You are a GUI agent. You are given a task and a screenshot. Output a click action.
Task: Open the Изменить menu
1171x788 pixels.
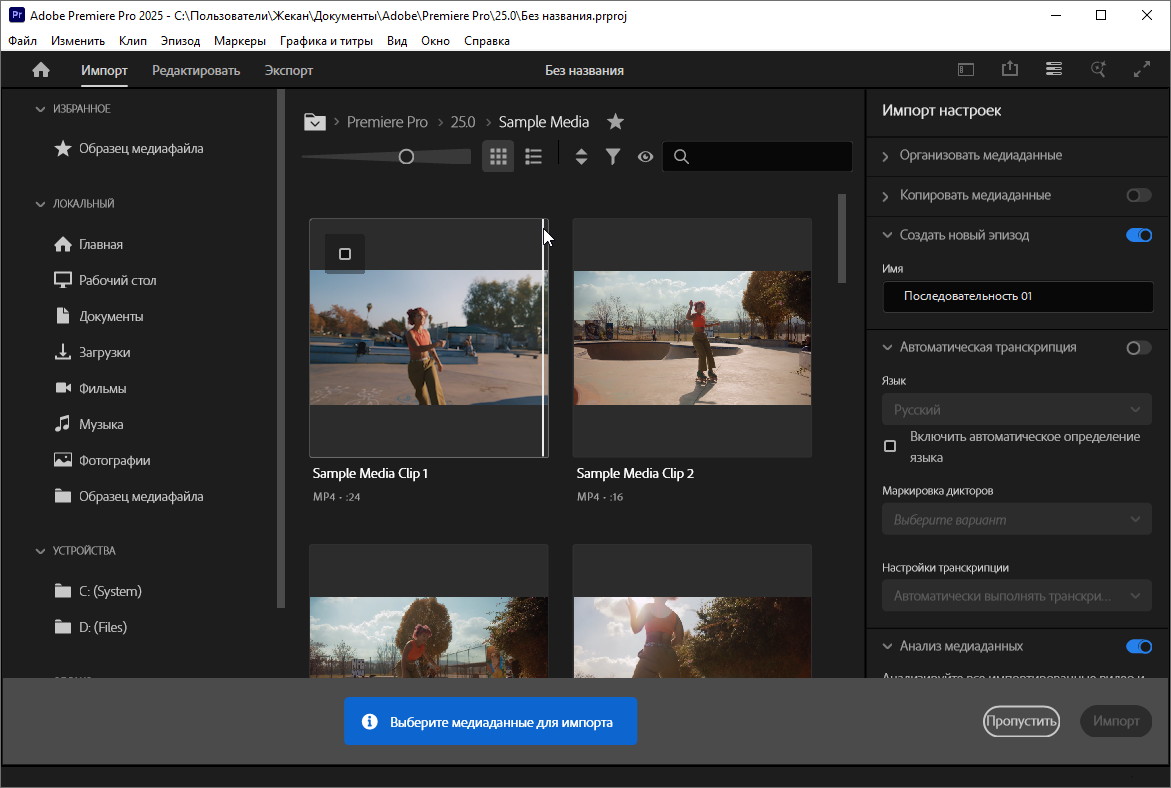tap(78, 40)
